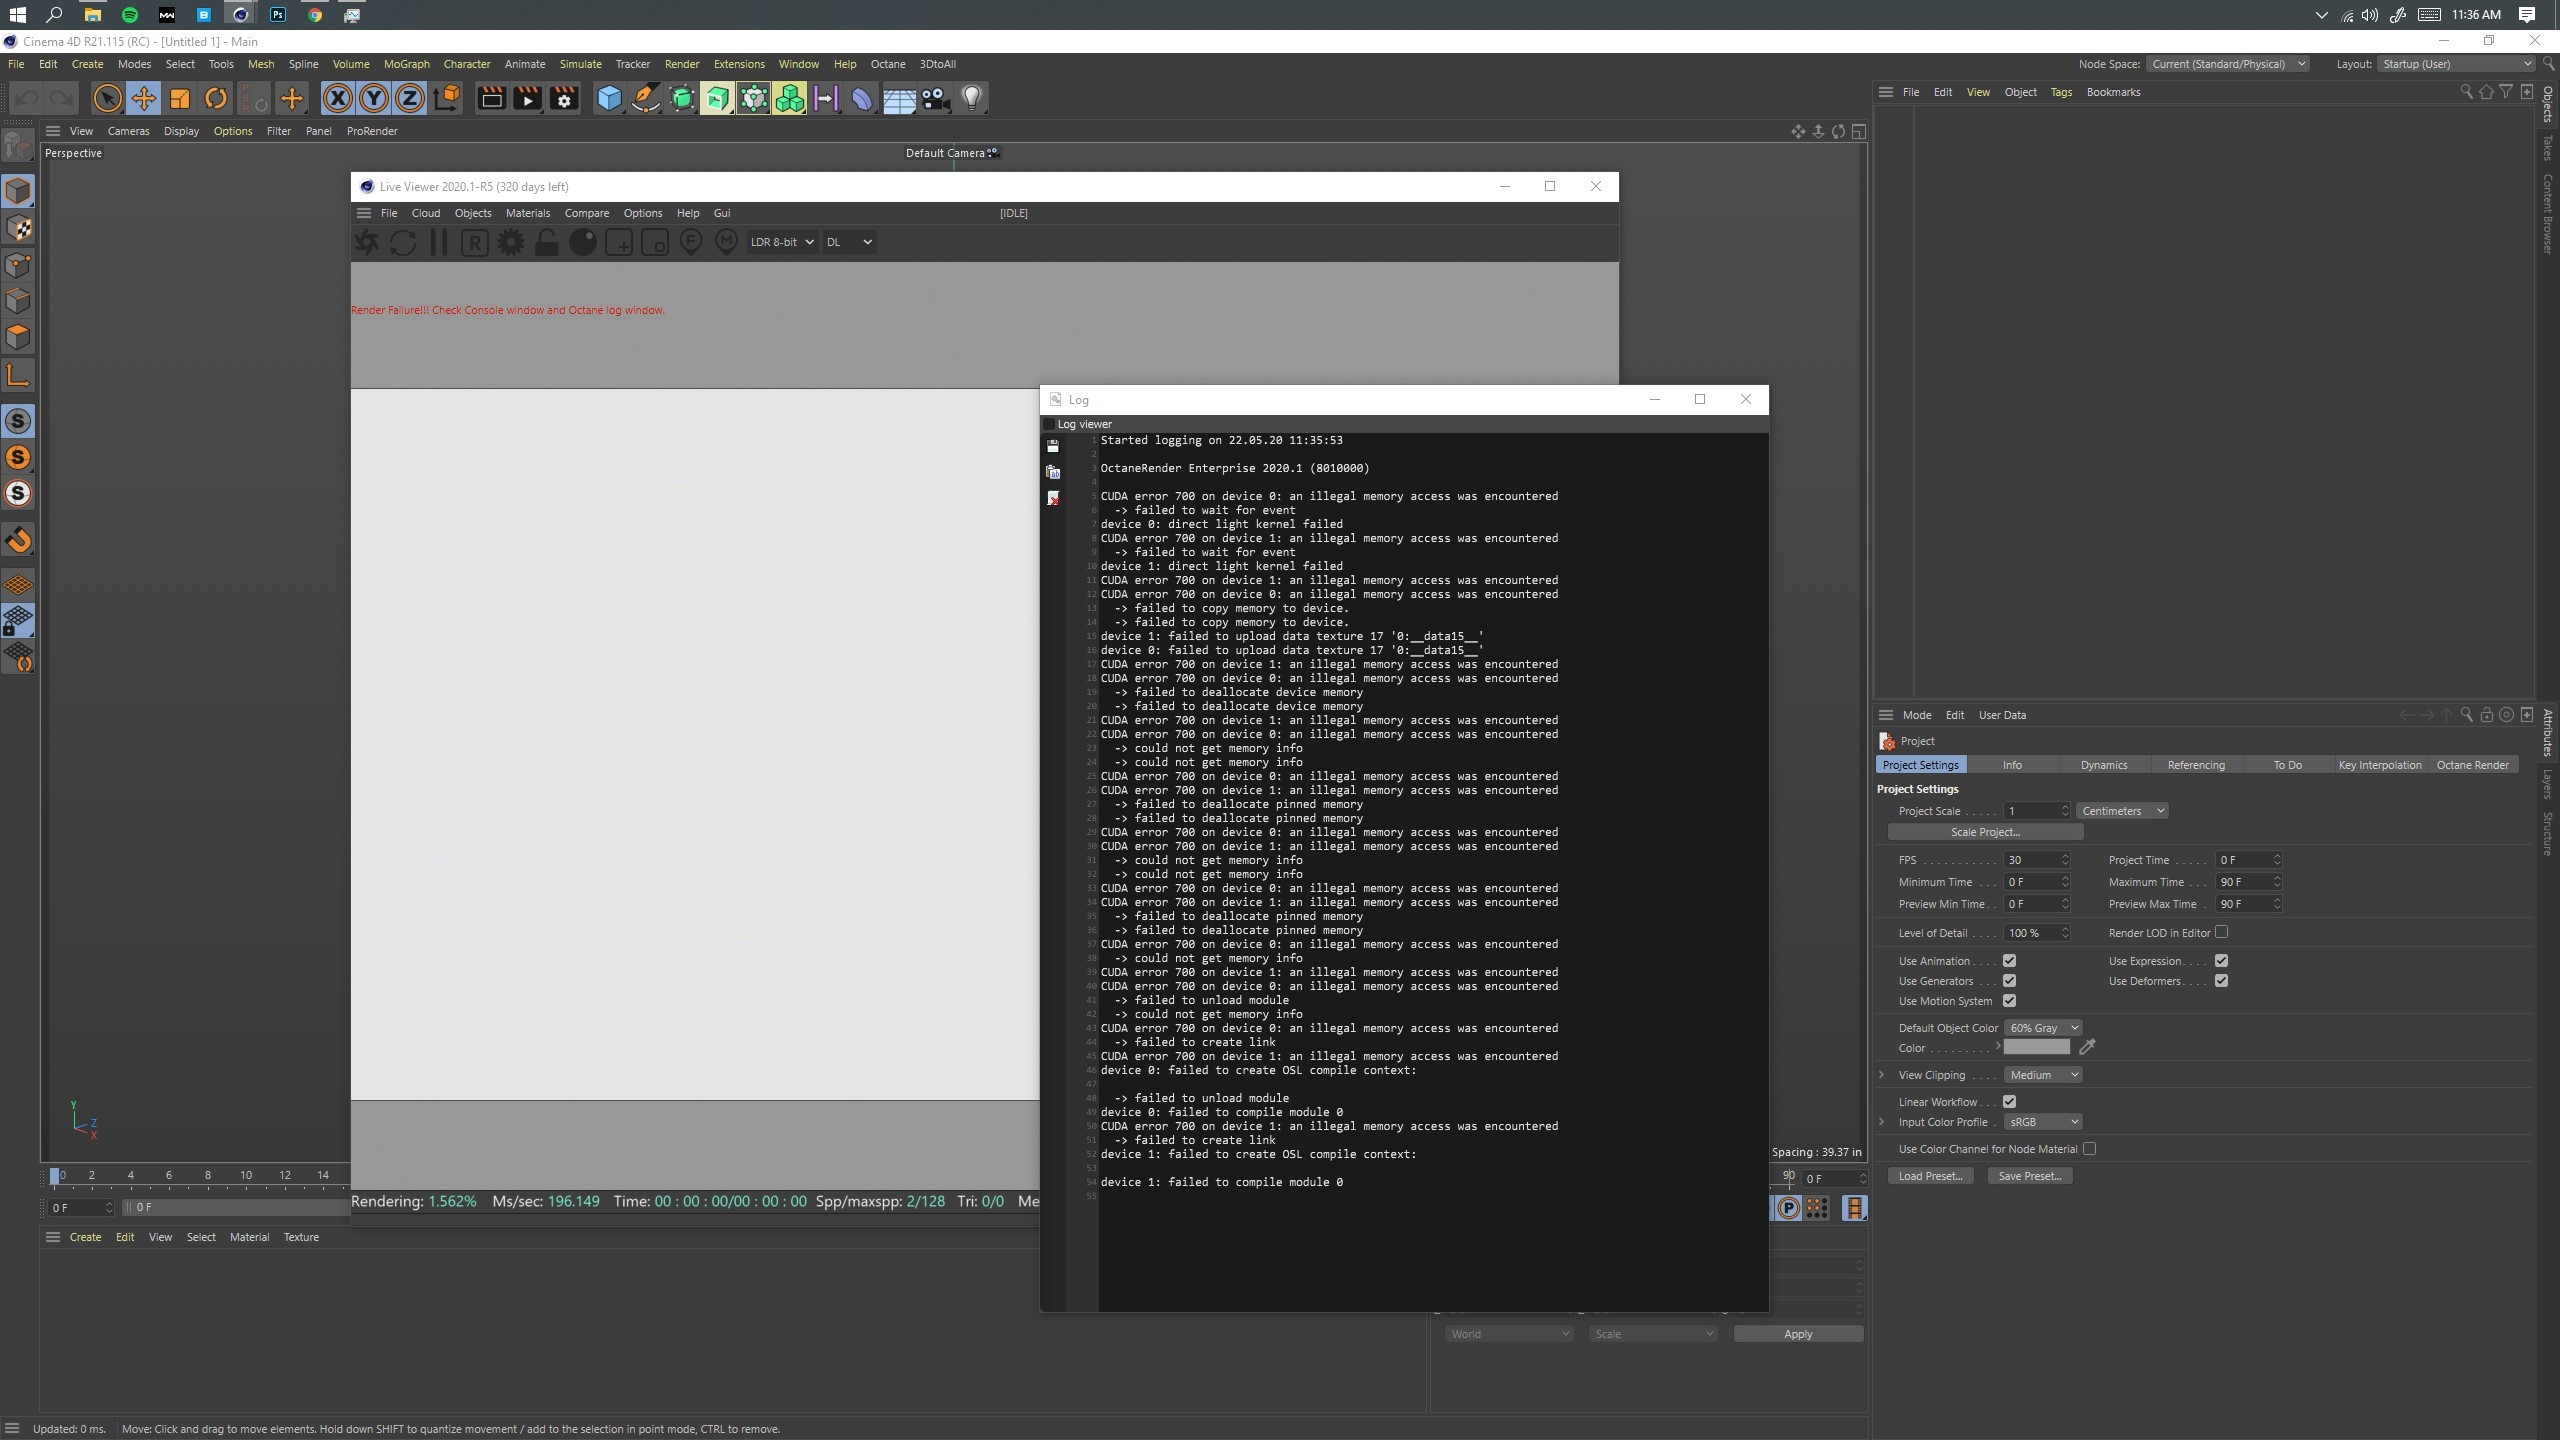Expand View Clipping section arrow
The width and height of the screenshot is (2560, 1440).
1882,1075
